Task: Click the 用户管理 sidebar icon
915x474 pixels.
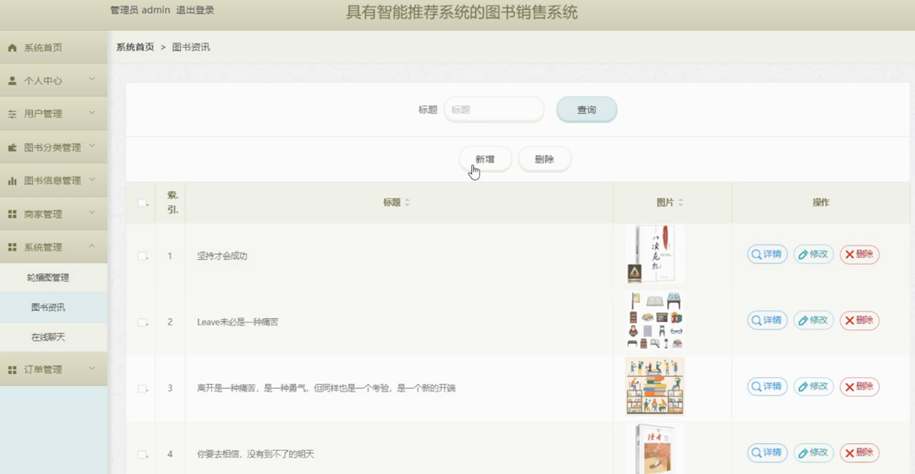Action: point(12,114)
